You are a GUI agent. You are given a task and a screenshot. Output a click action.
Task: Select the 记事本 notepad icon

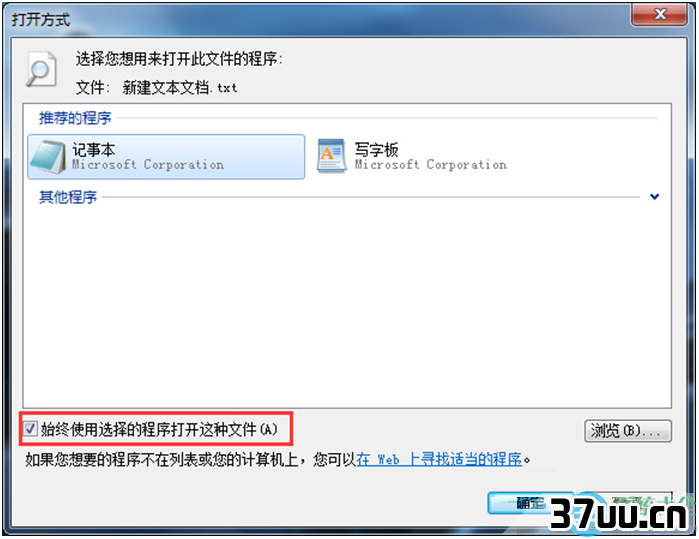coord(48,156)
